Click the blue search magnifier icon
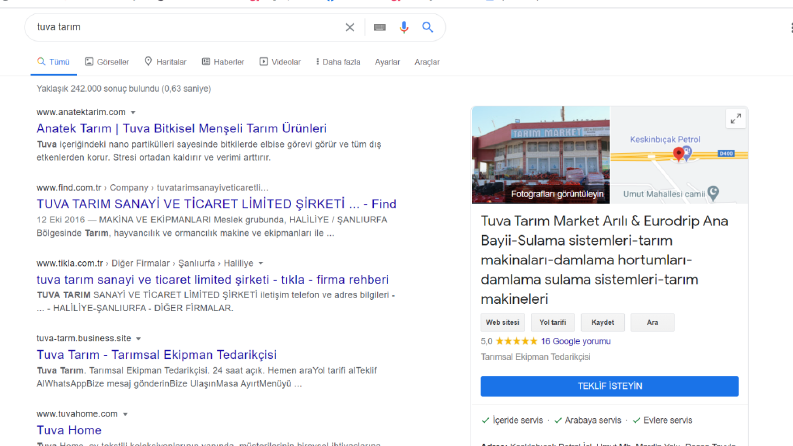This screenshot has height=446, width=793. (427, 27)
